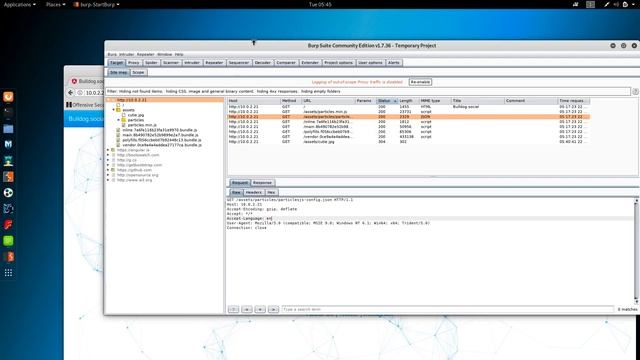Open the green dock application icon
Screen dimensions: 640x360
[8, 241]
